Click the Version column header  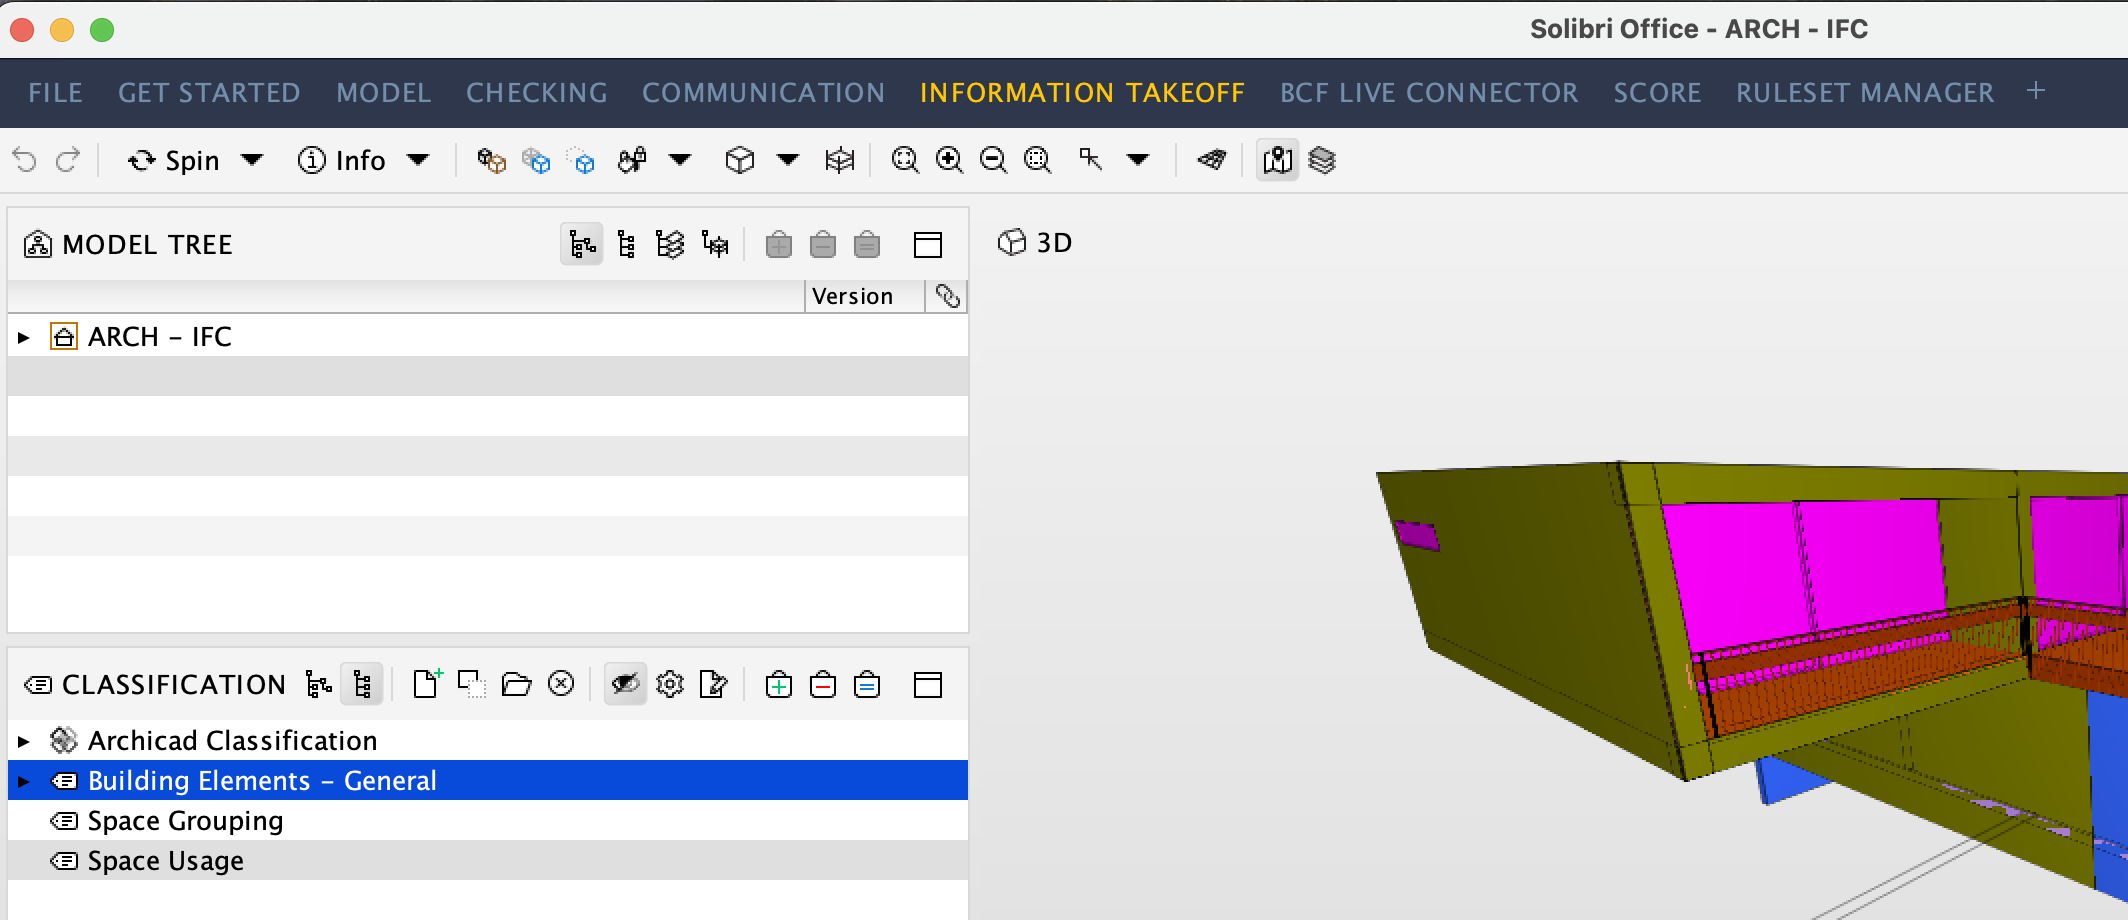(x=864, y=296)
